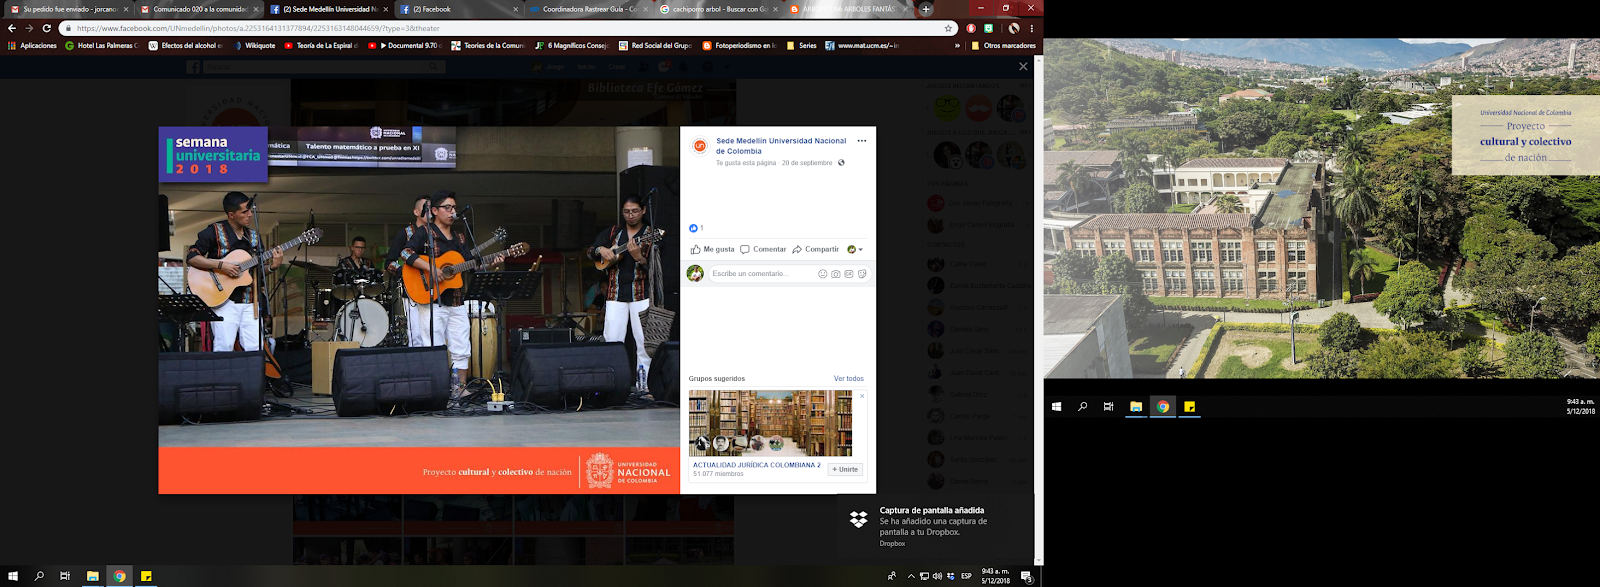Open the green extension icon in Chrome toolbar
Screen dimensions: 1600x587
[988, 28]
